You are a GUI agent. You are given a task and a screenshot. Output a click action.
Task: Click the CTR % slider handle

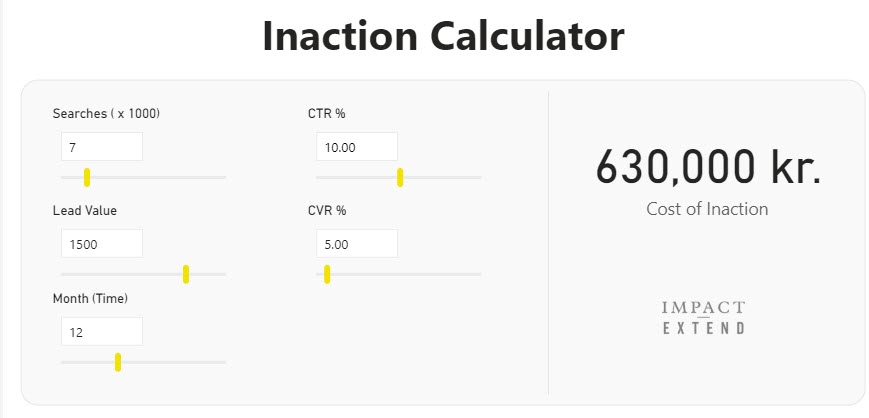click(400, 178)
